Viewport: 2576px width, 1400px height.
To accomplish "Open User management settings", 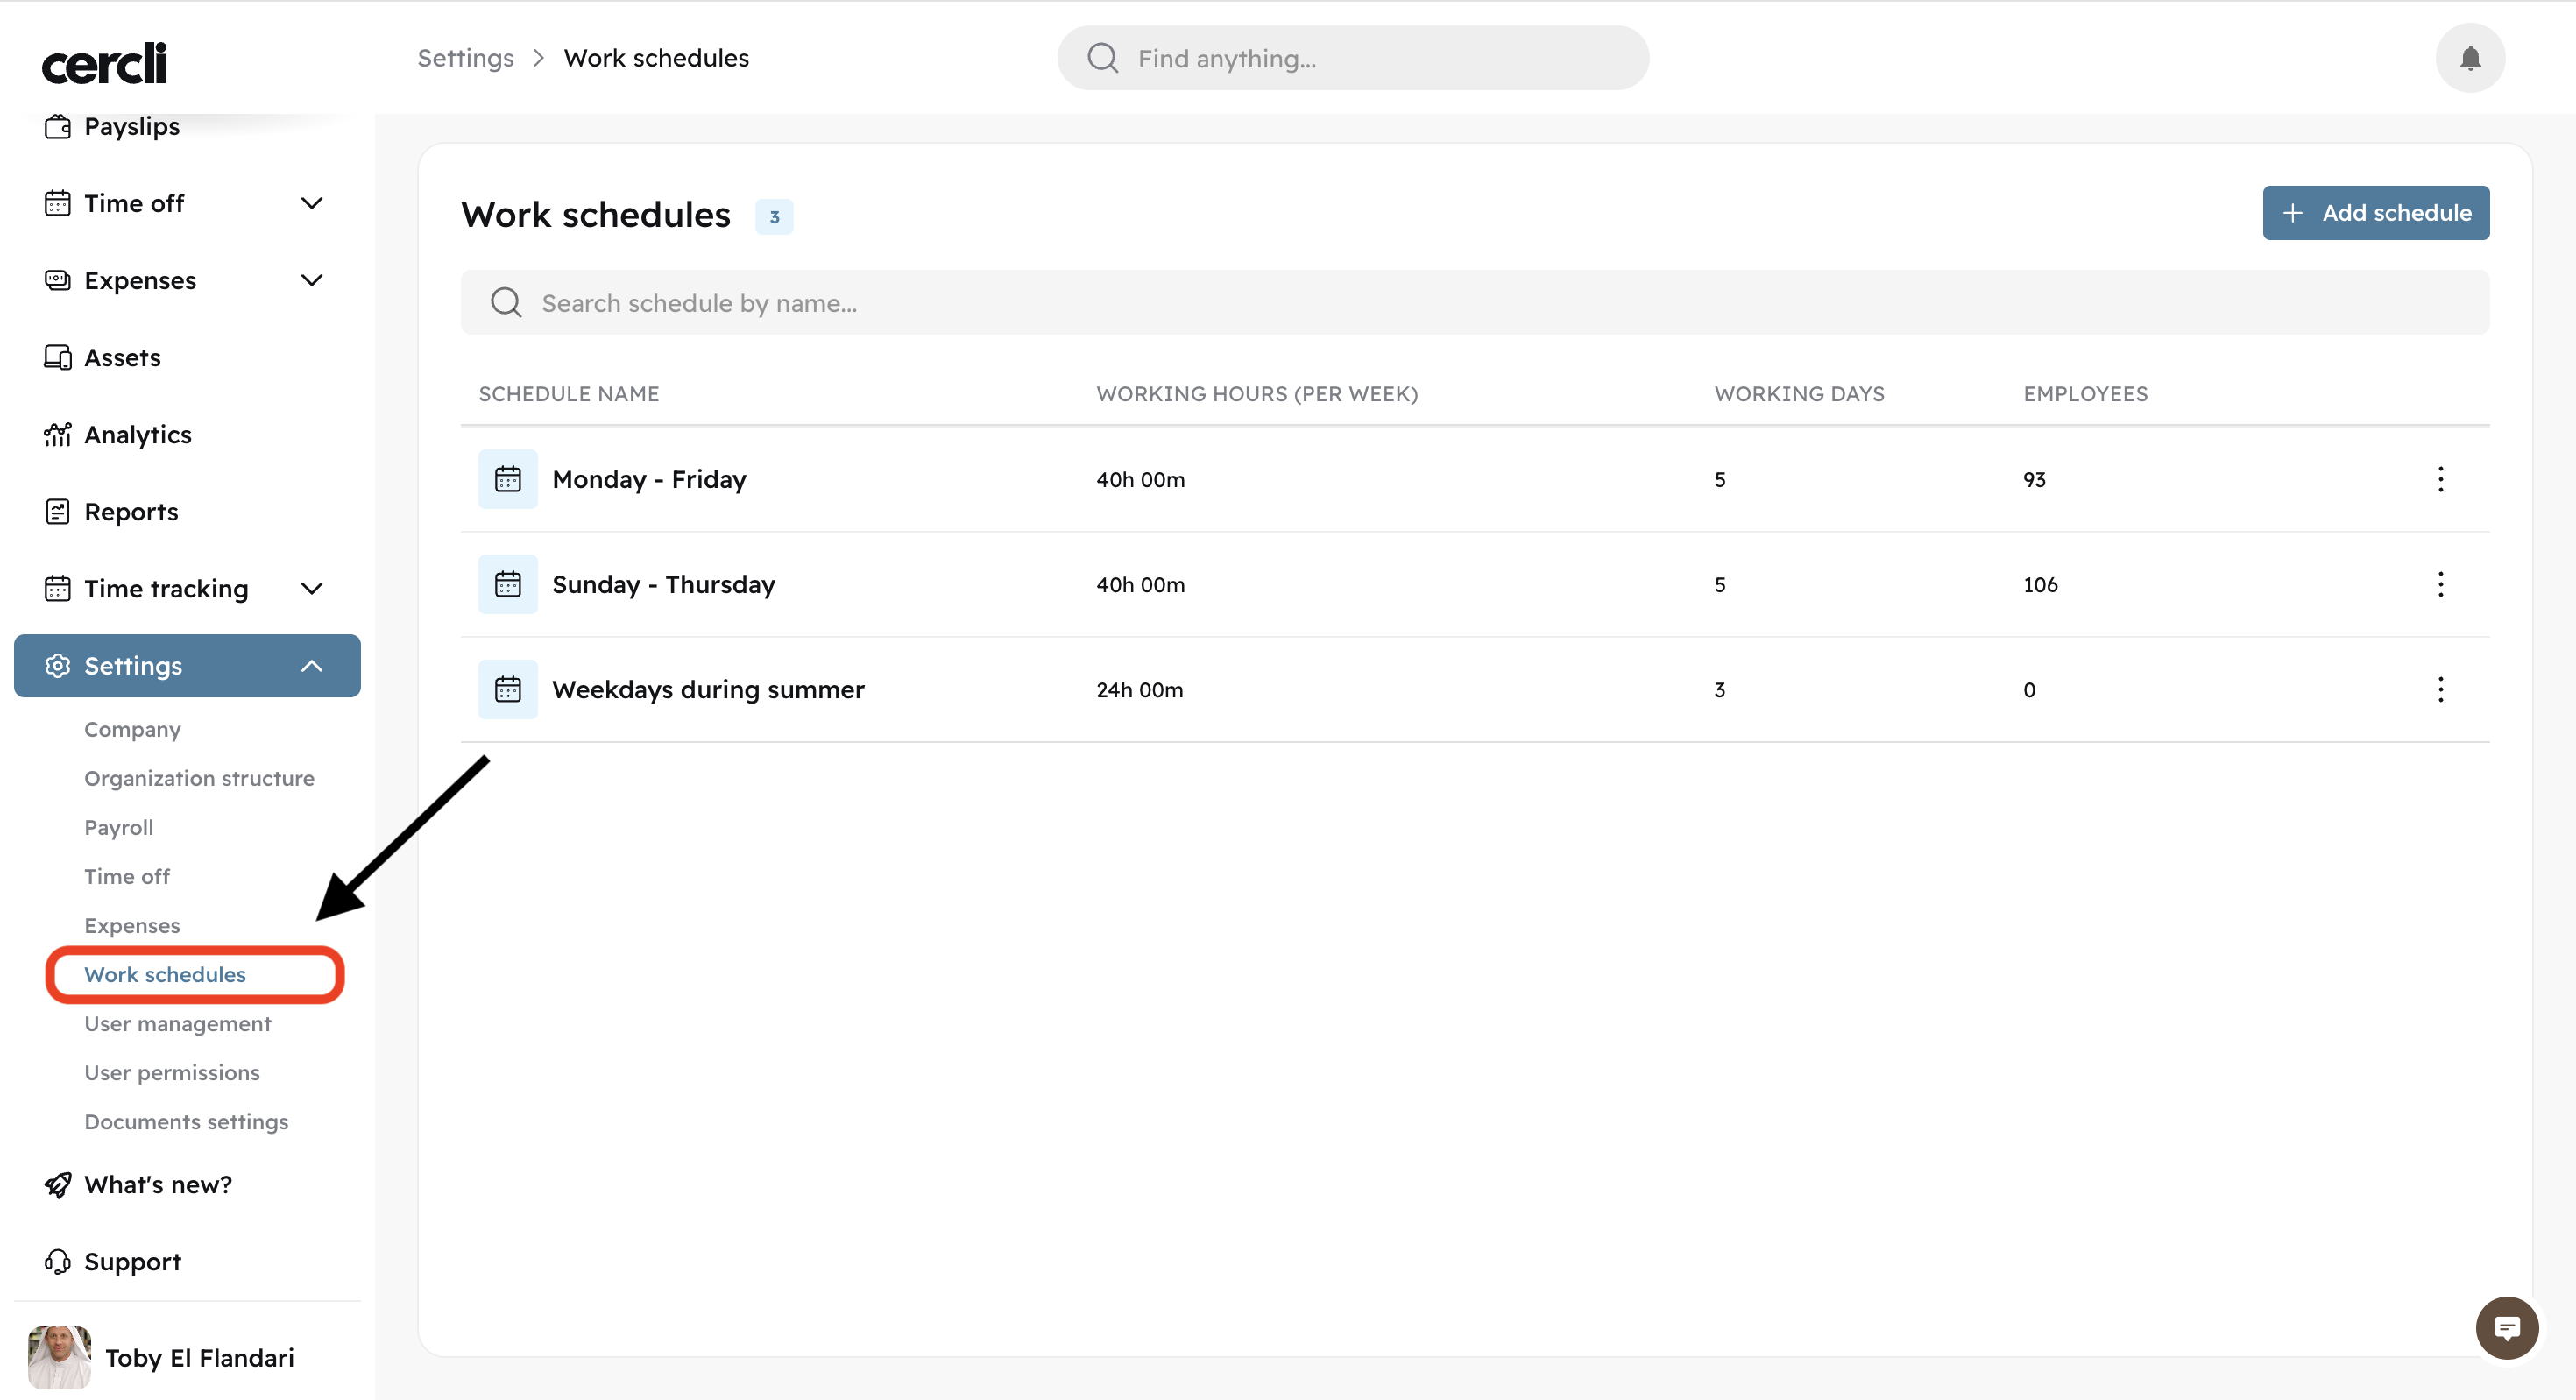I will click(x=177, y=1023).
